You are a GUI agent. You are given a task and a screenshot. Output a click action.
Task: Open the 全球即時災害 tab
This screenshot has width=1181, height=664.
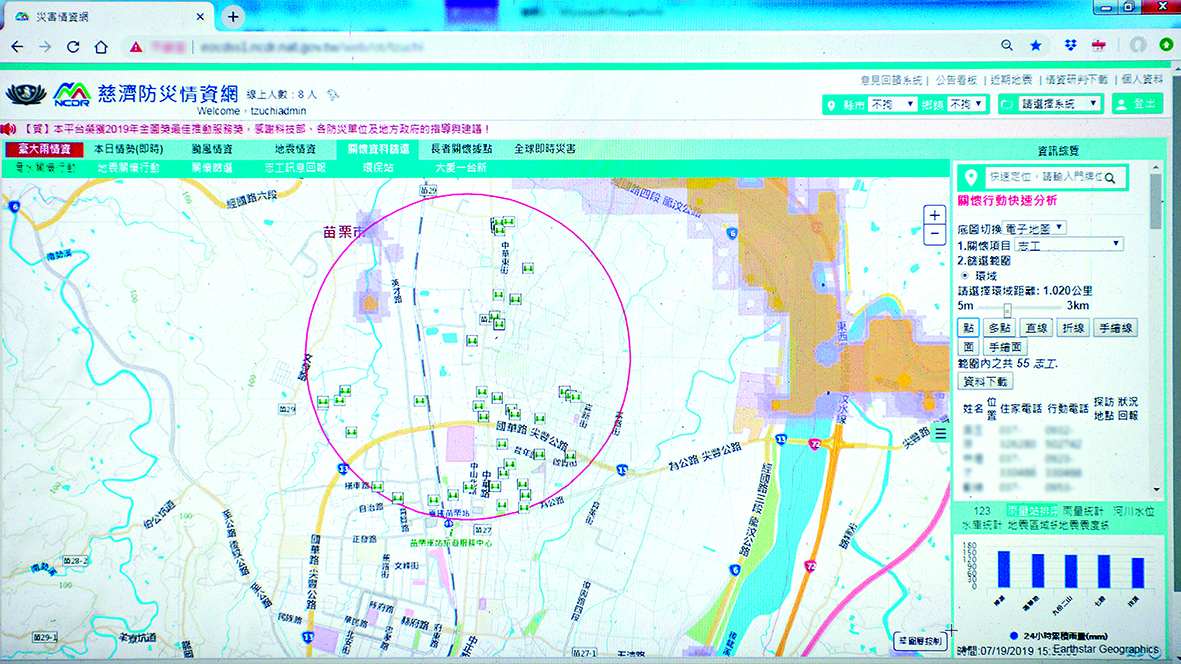[x=545, y=149]
